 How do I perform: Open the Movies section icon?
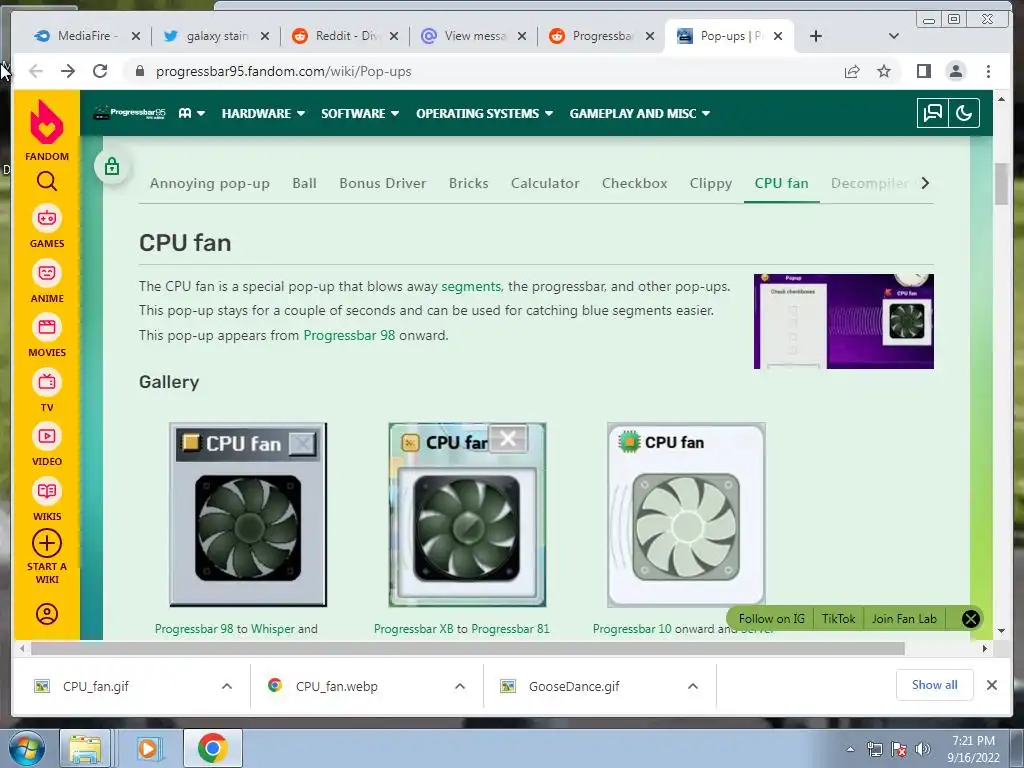click(x=46, y=328)
